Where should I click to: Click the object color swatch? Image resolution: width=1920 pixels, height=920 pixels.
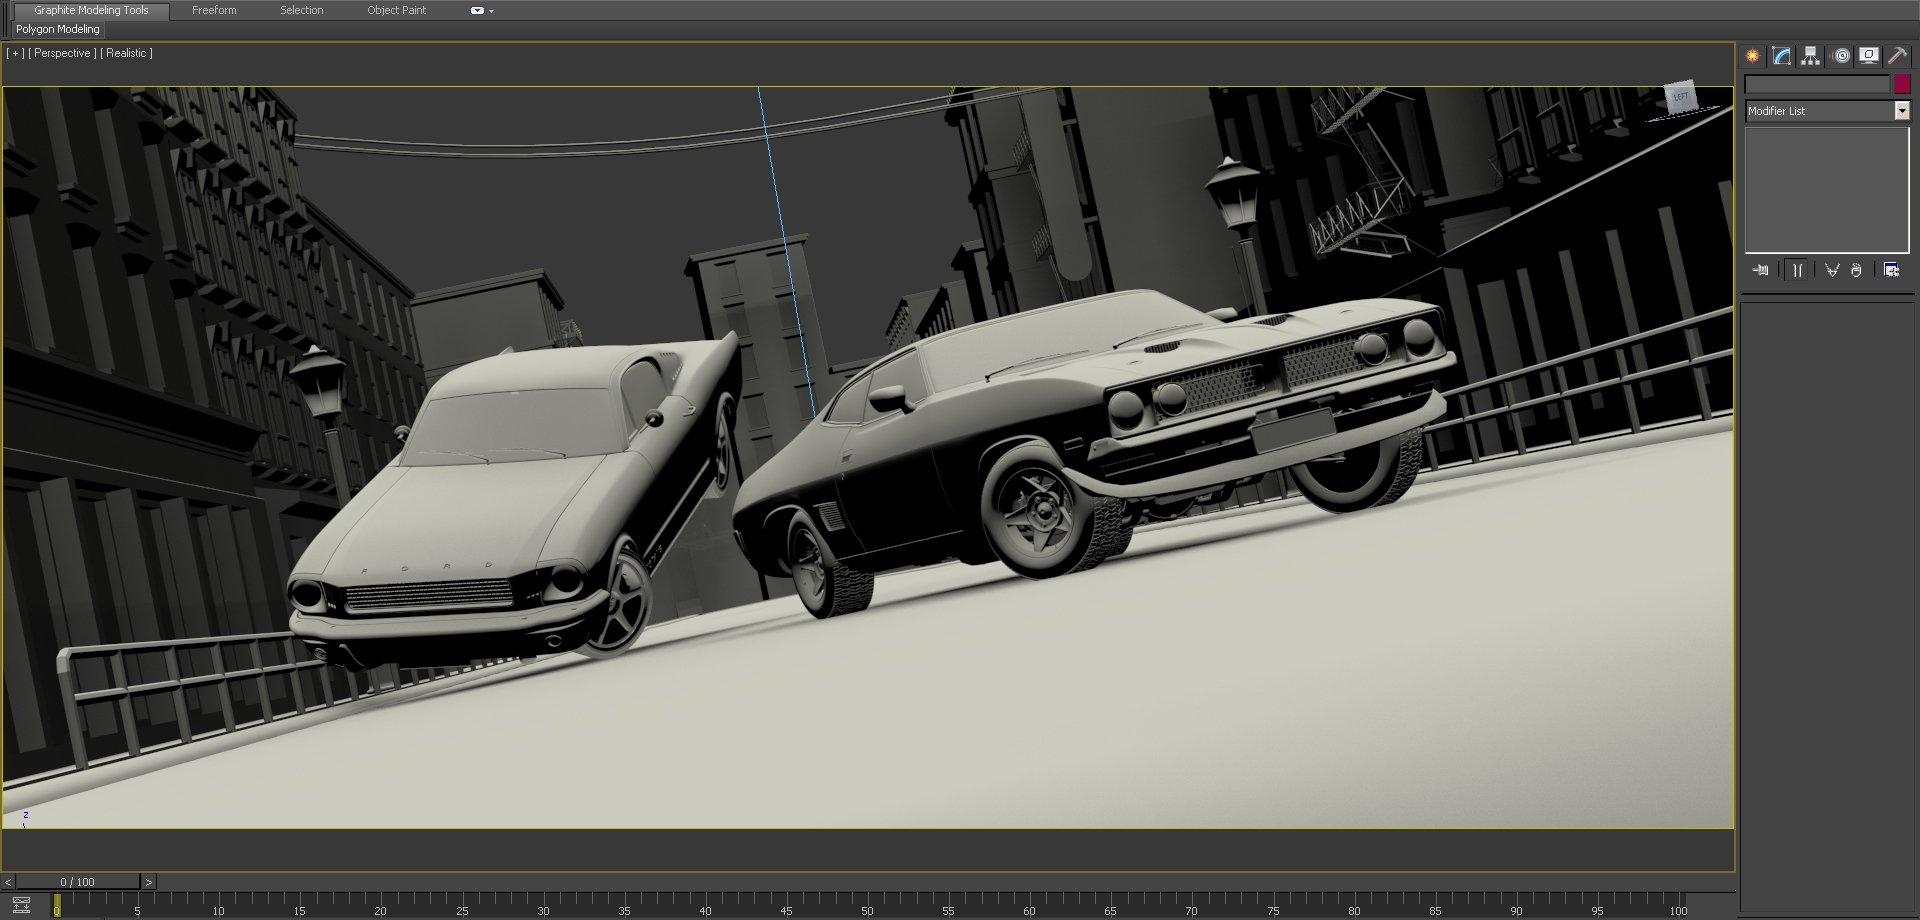1902,85
